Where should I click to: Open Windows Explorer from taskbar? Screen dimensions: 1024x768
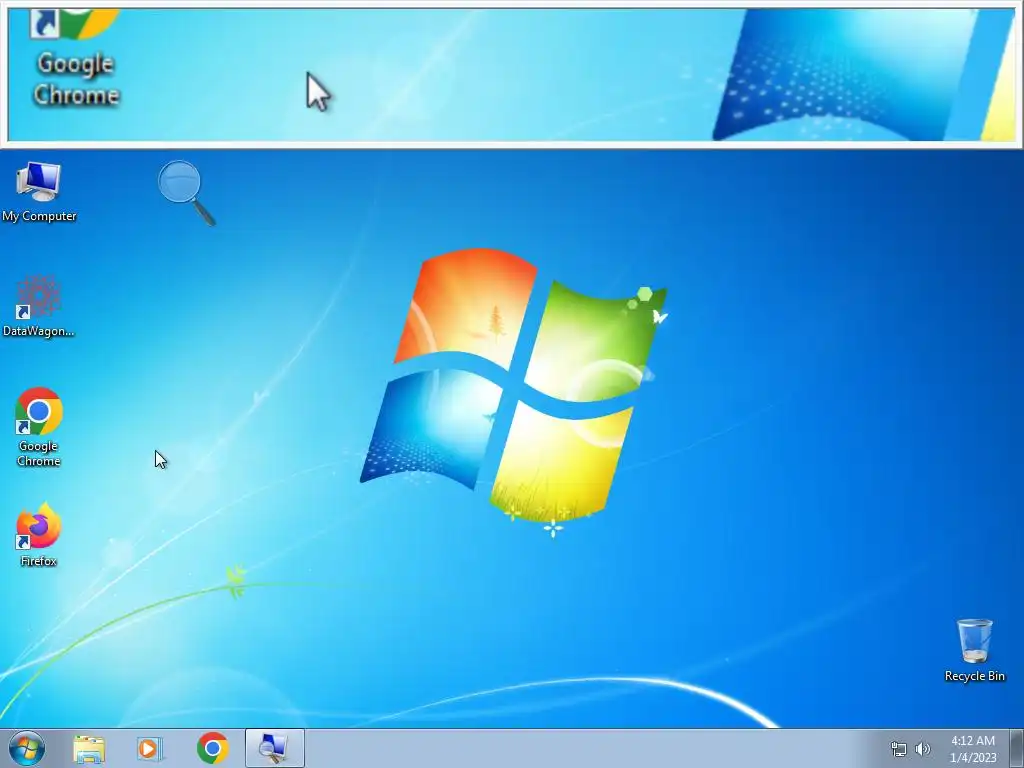click(89, 748)
